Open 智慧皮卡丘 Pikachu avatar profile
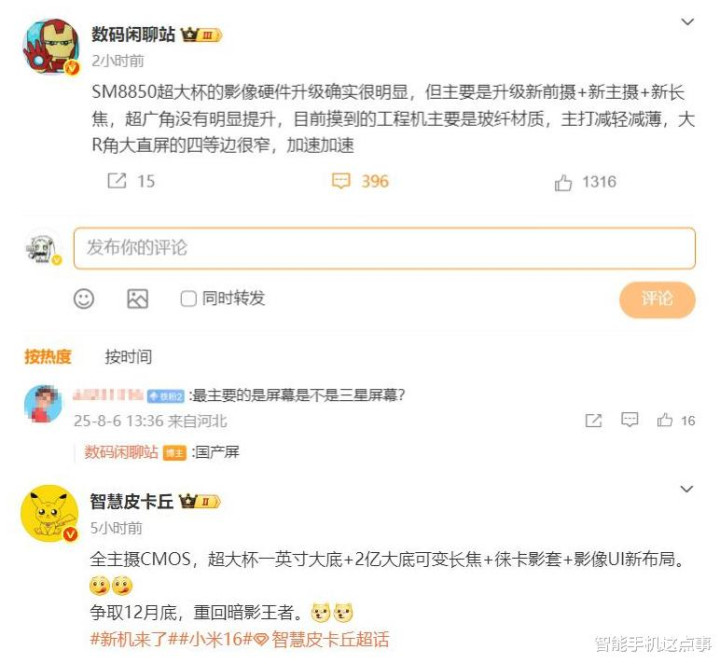 point(50,513)
